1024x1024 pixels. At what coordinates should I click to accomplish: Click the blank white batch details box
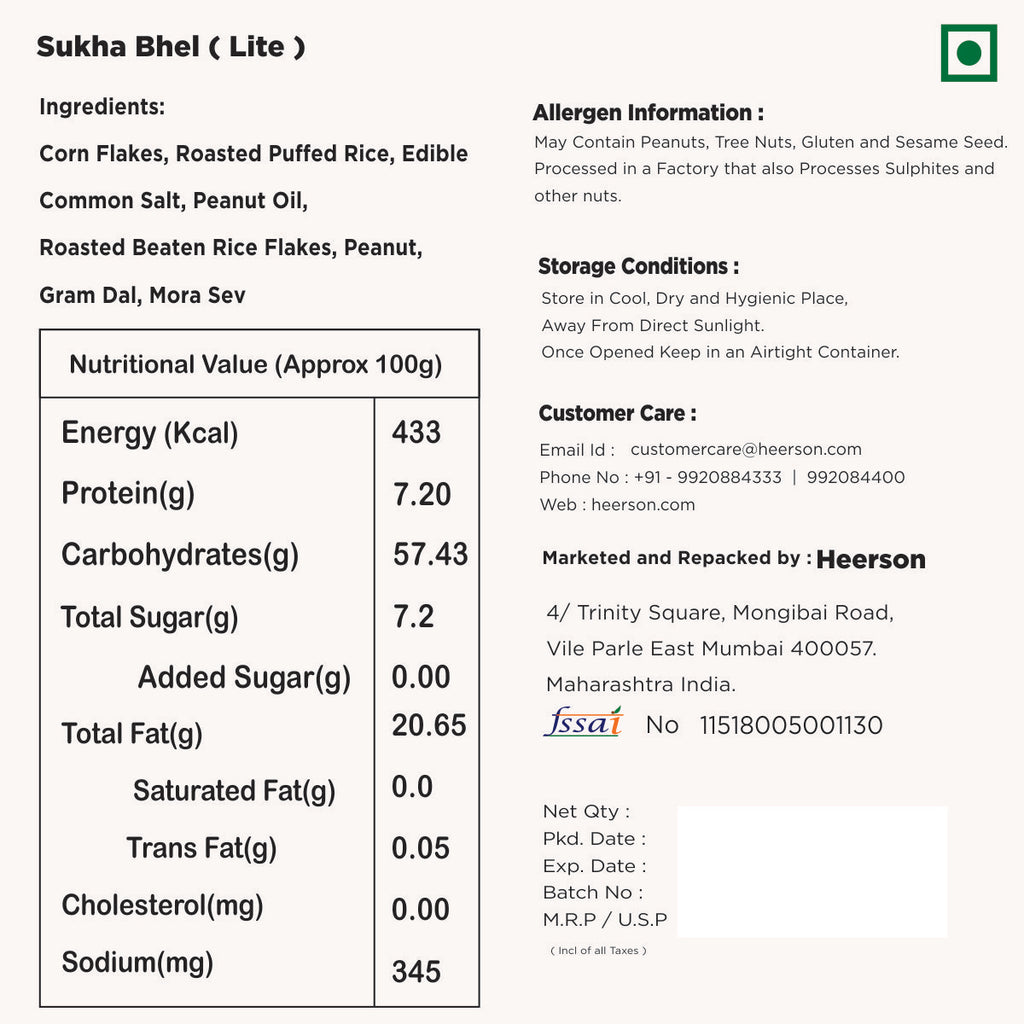coord(812,871)
